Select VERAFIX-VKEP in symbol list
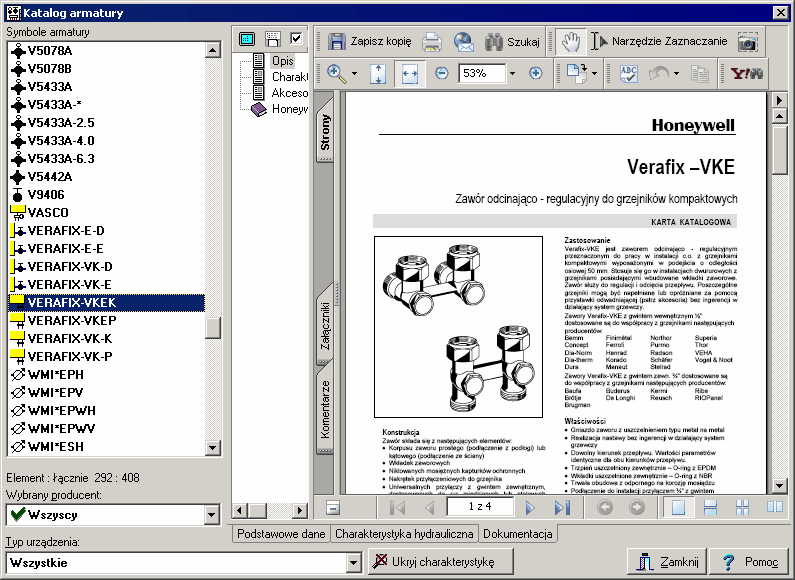 pyautogui.click(x=72, y=320)
